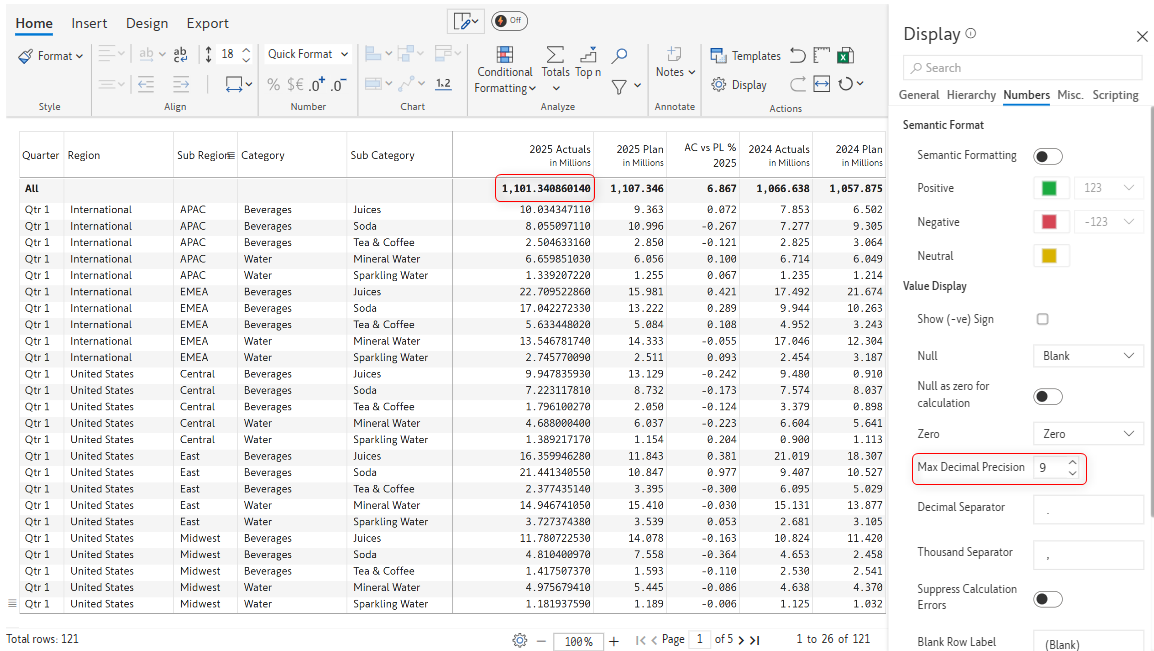Click the Top n ranking icon

click(588, 55)
